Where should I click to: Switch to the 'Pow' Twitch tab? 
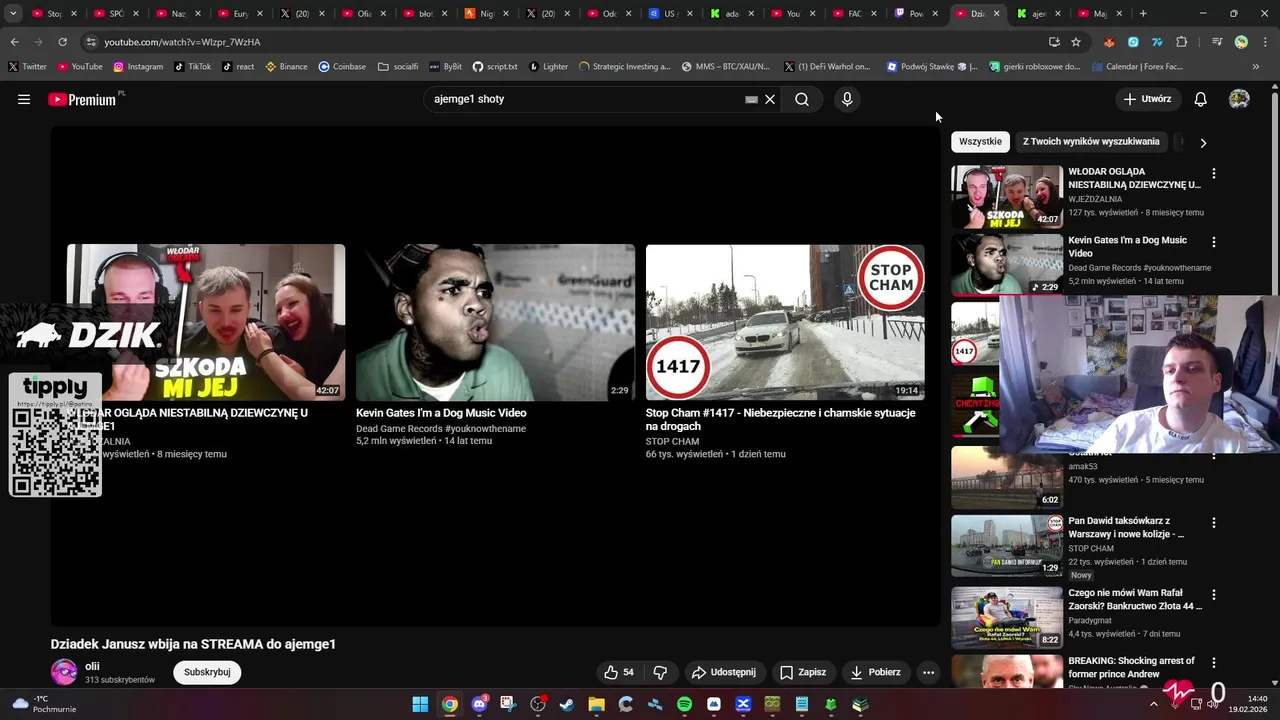913,14
